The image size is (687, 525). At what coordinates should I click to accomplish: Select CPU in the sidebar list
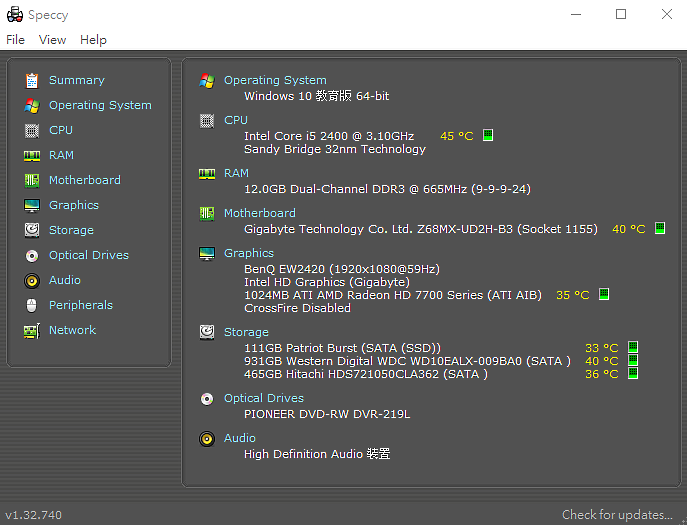pos(61,130)
